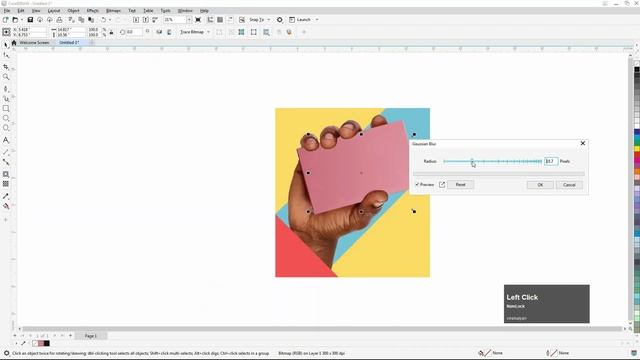Select the Connector tool
This screenshot has width=640, height=360.
click(6, 162)
